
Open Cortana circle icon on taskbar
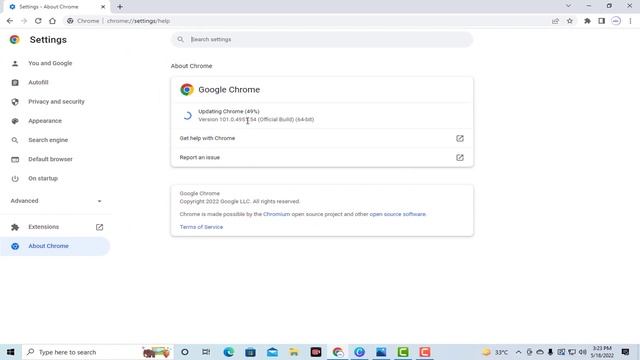[x=184, y=352]
